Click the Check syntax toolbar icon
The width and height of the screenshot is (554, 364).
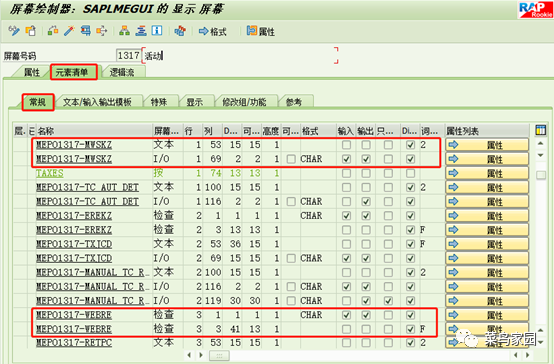pos(85,31)
